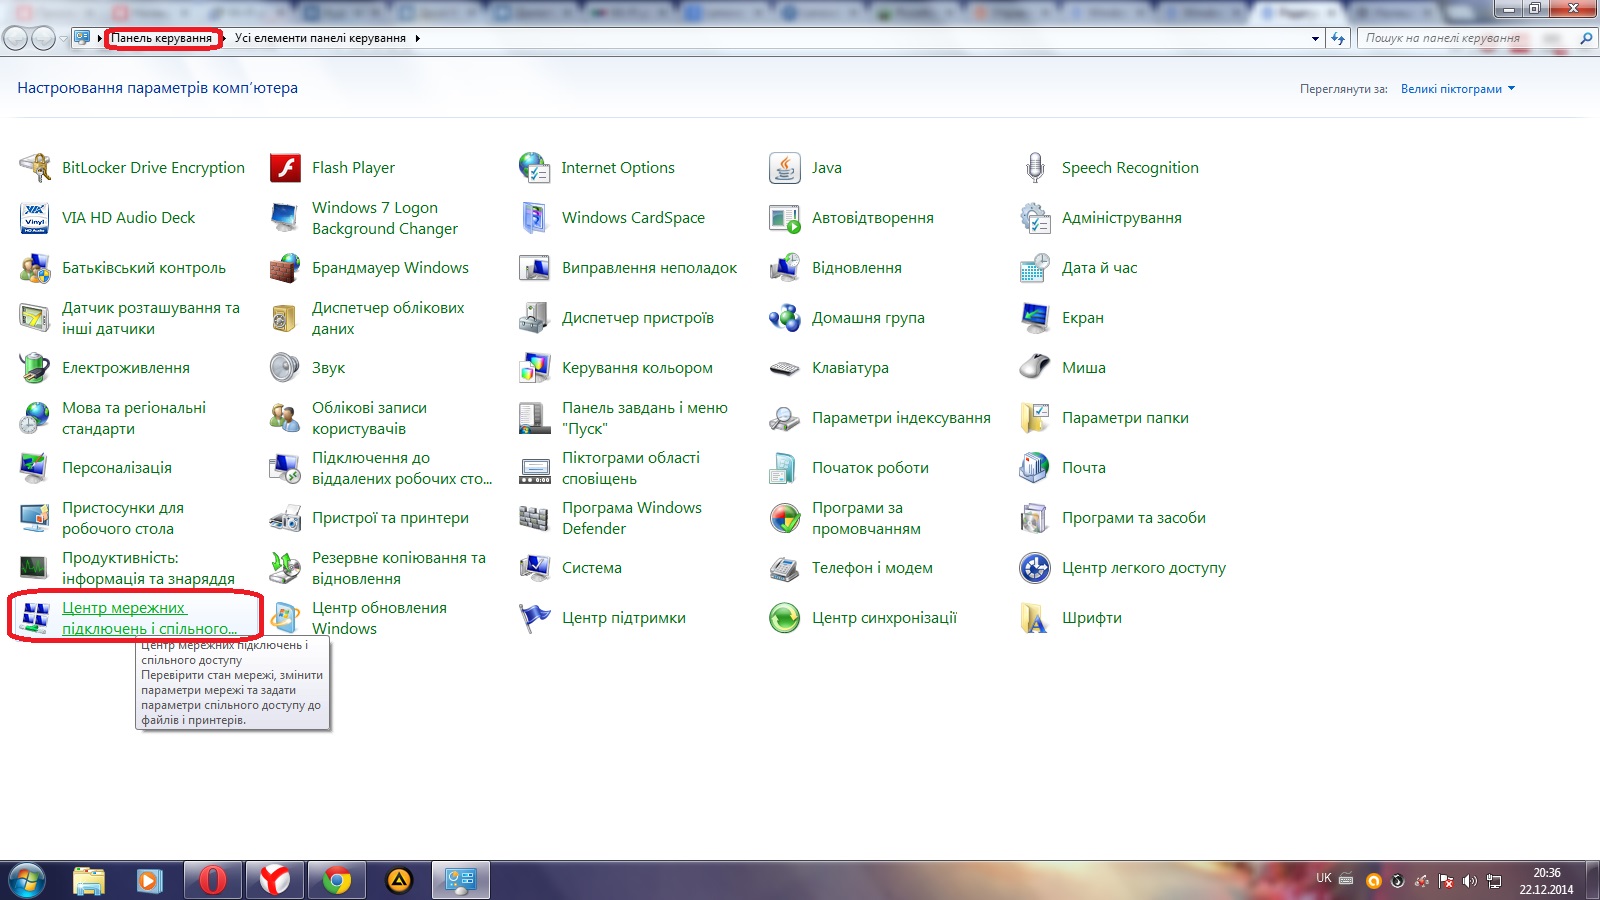The image size is (1600, 900).
Task: Click the Центр синхронізації icon
Action: tap(784, 618)
